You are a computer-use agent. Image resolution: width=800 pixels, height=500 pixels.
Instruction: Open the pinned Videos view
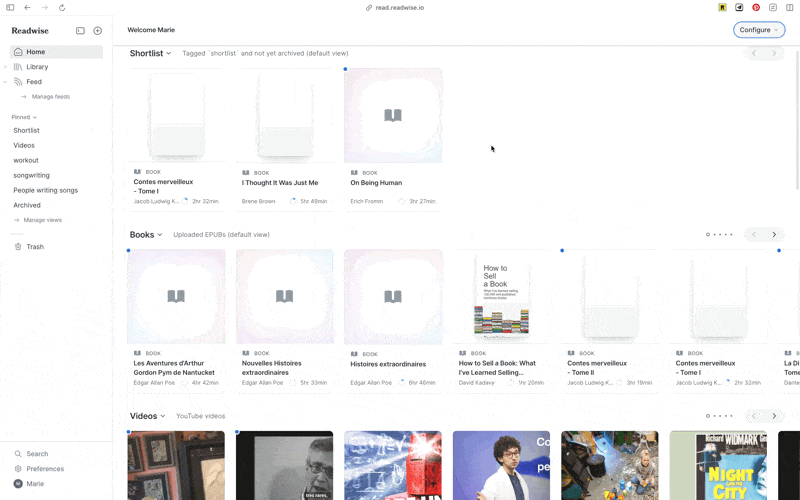[x=24, y=145]
